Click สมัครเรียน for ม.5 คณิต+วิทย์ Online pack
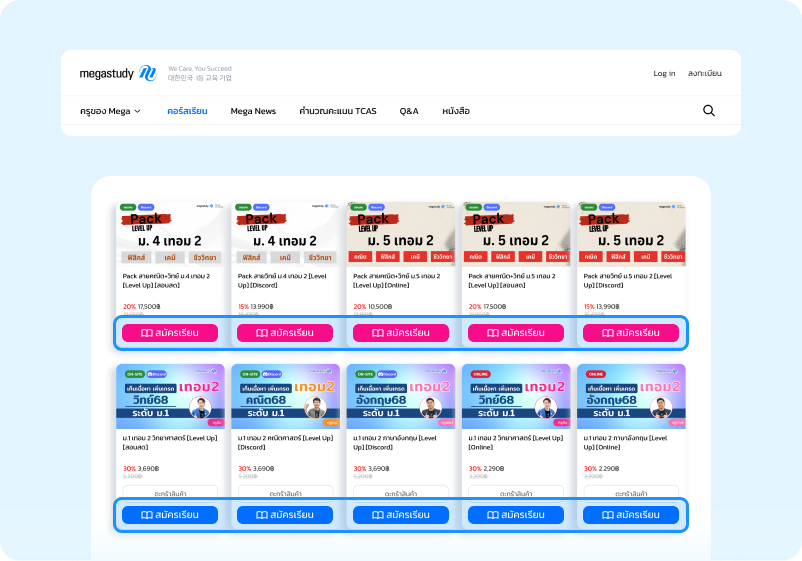The height and width of the screenshot is (561, 802). [400, 333]
